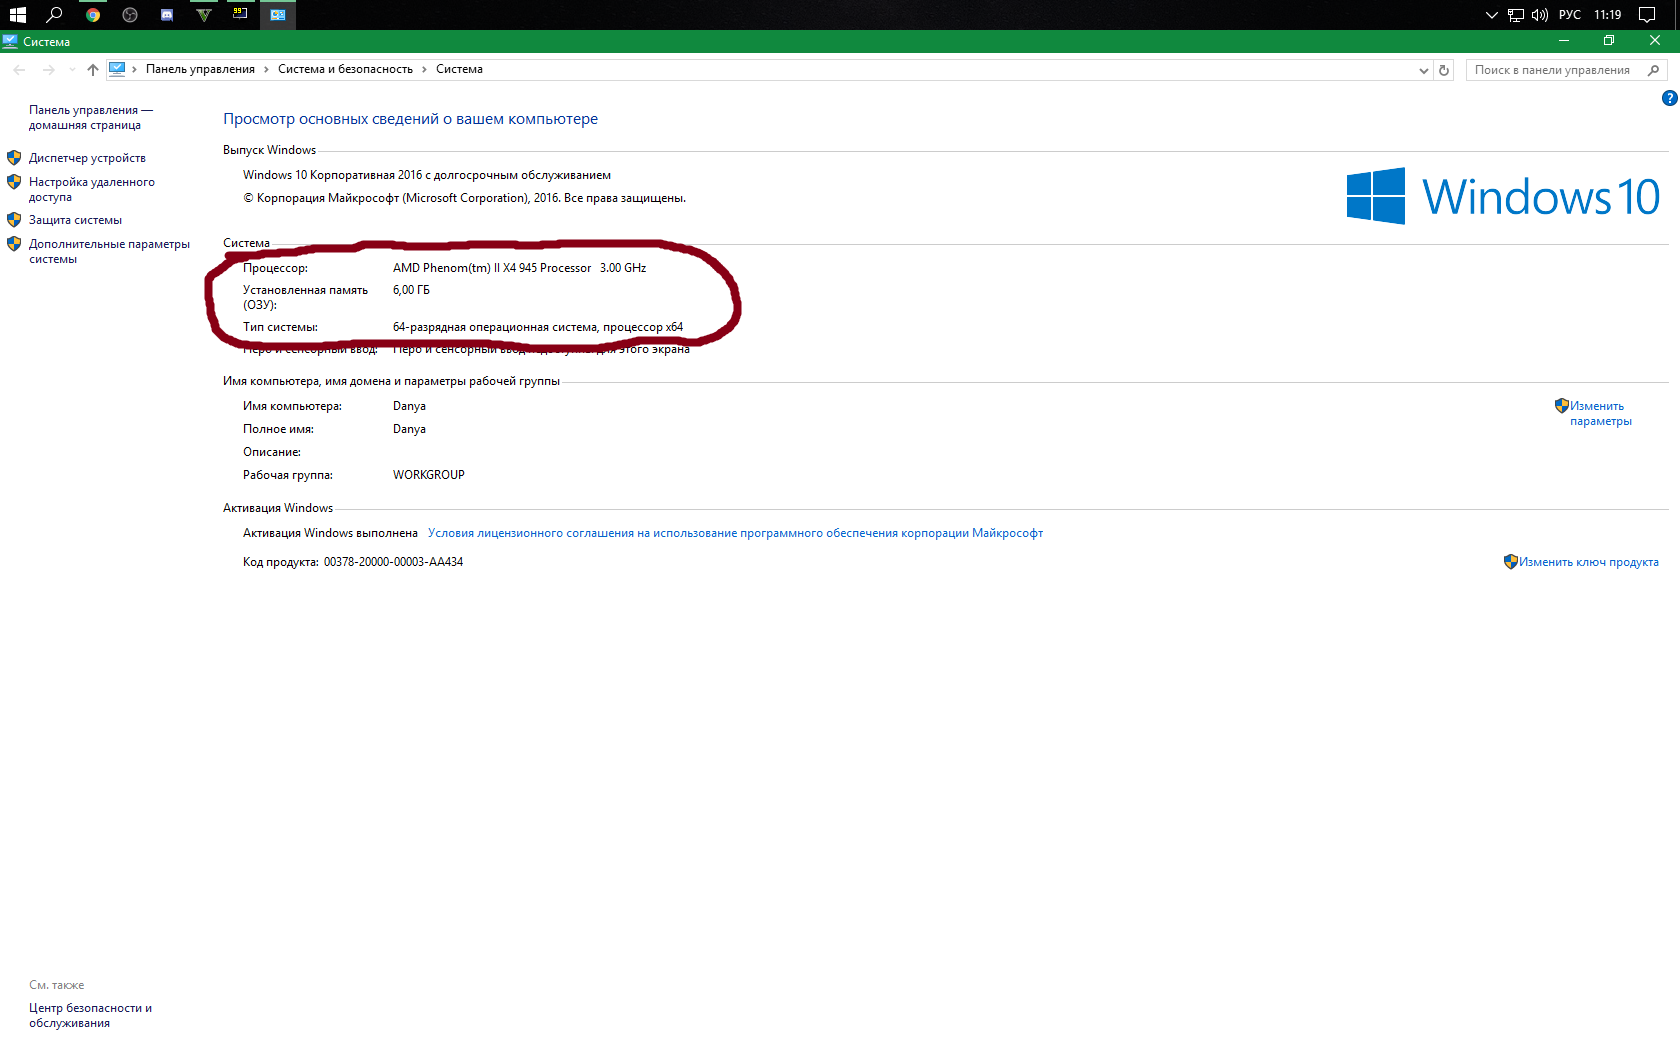Open help question mark icon

point(1669,98)
